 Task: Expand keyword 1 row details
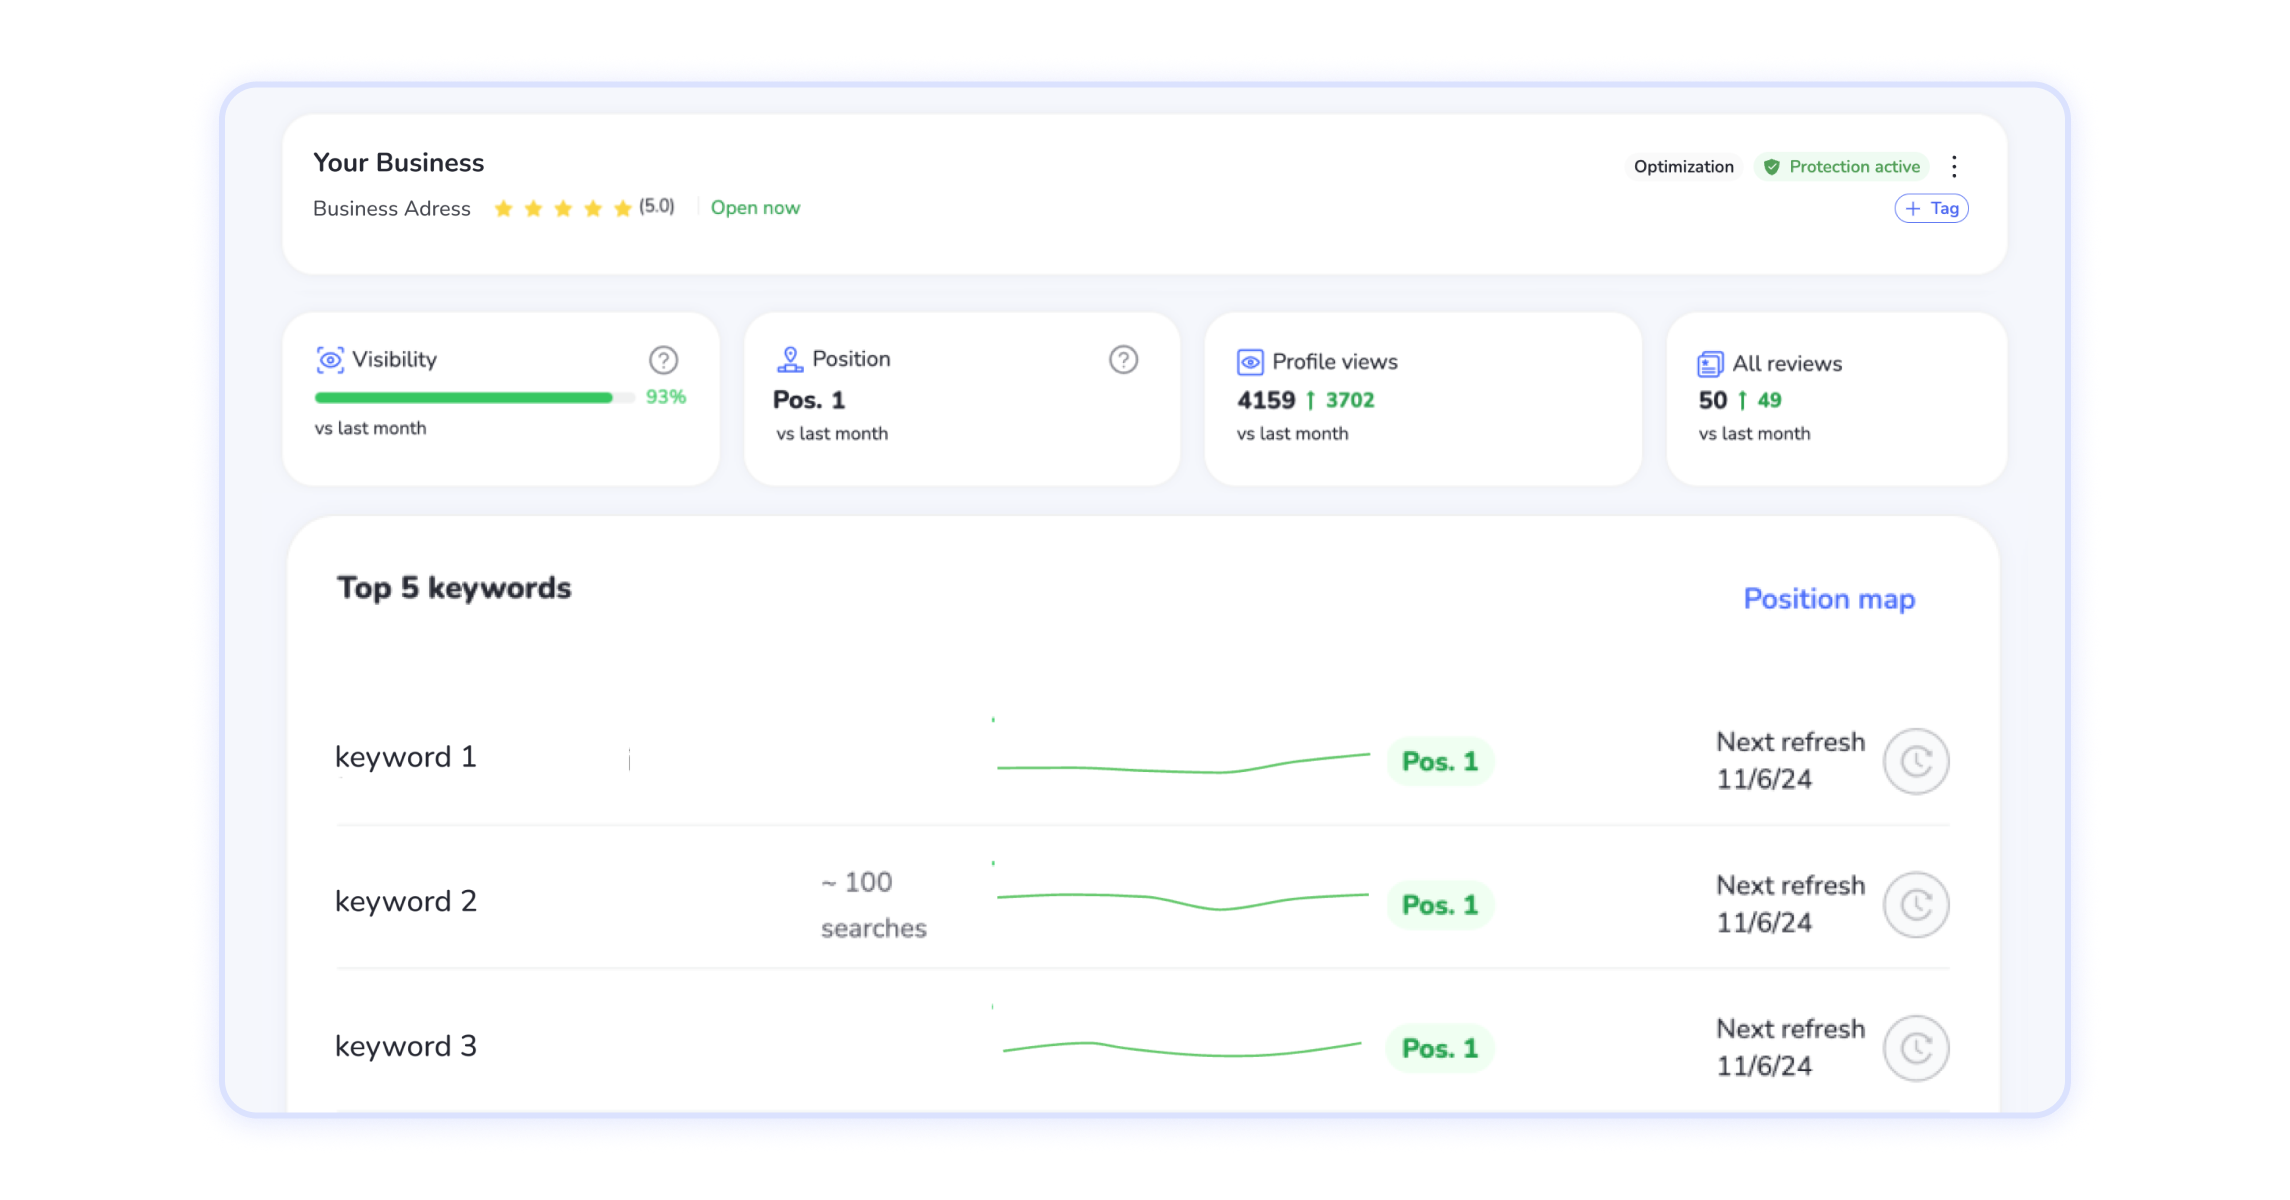click(405, 757)
